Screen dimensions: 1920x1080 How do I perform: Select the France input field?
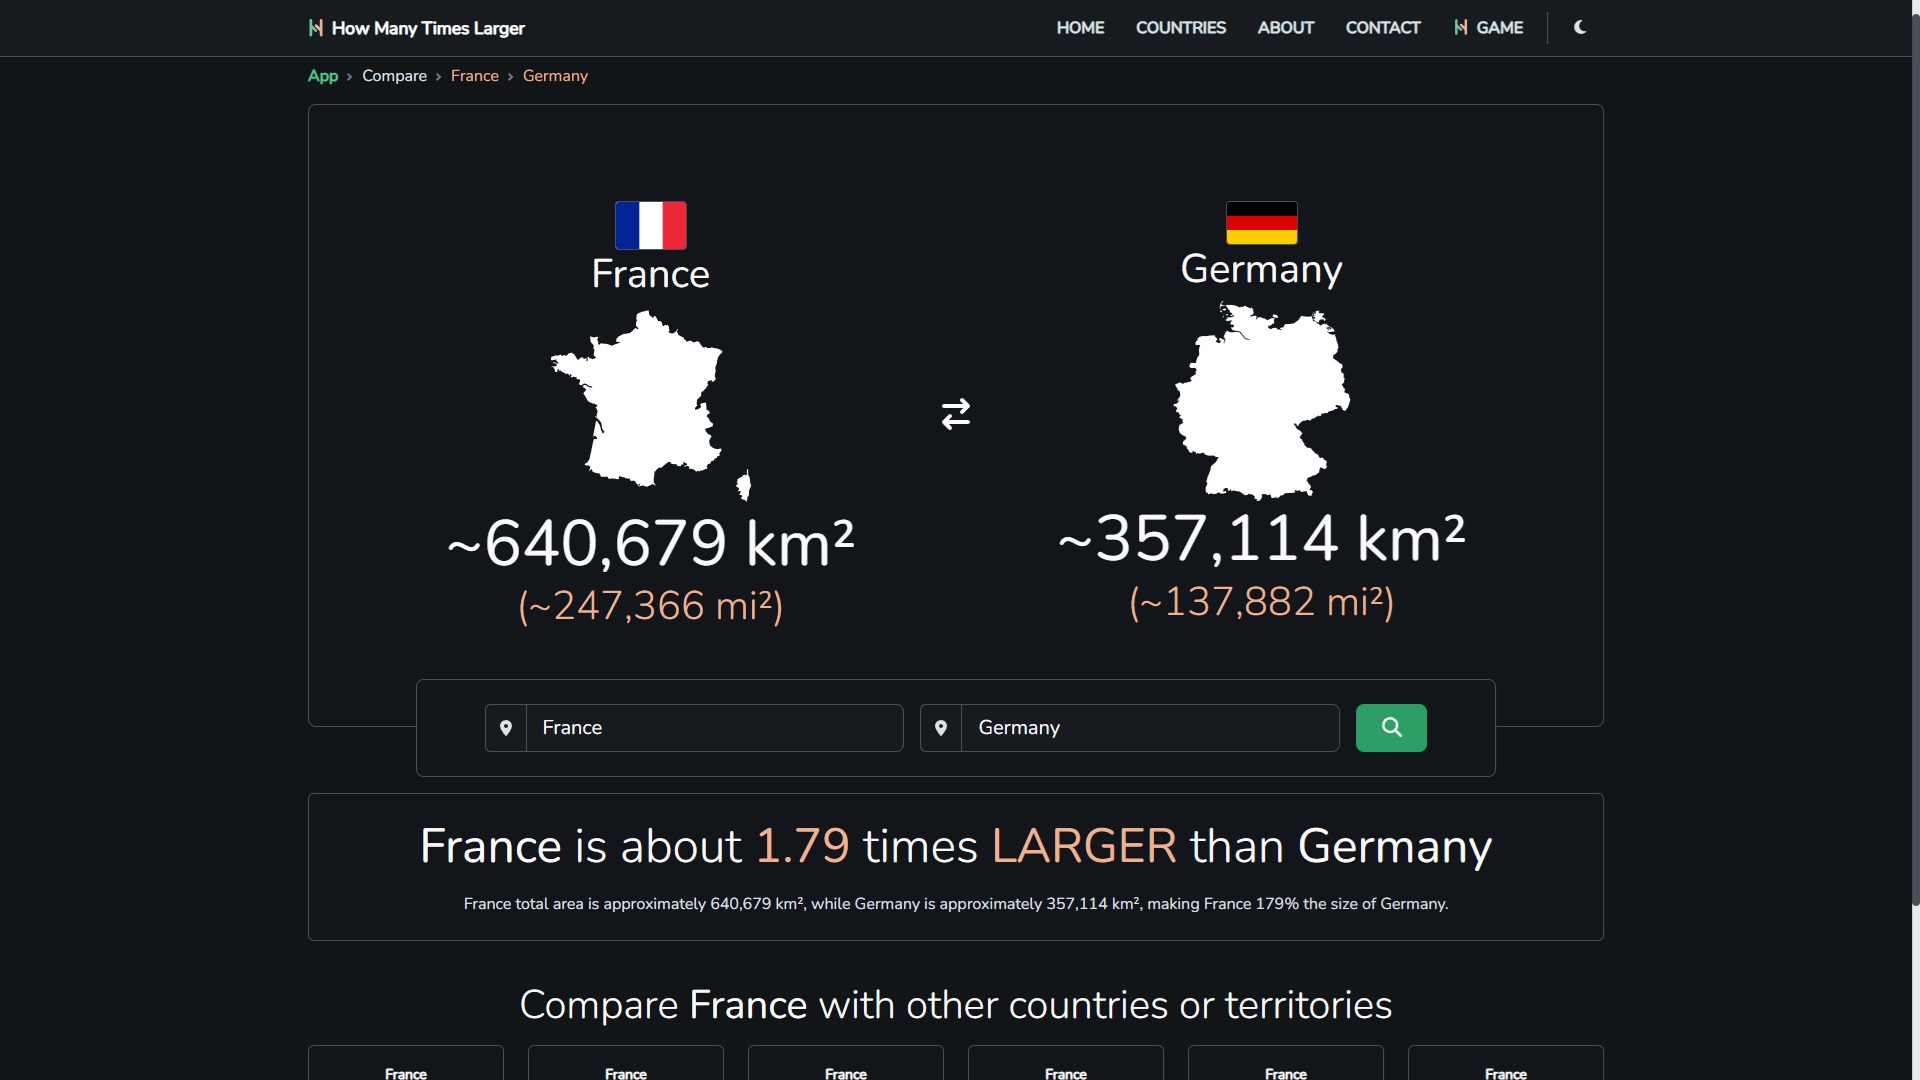tap(712, 728)
